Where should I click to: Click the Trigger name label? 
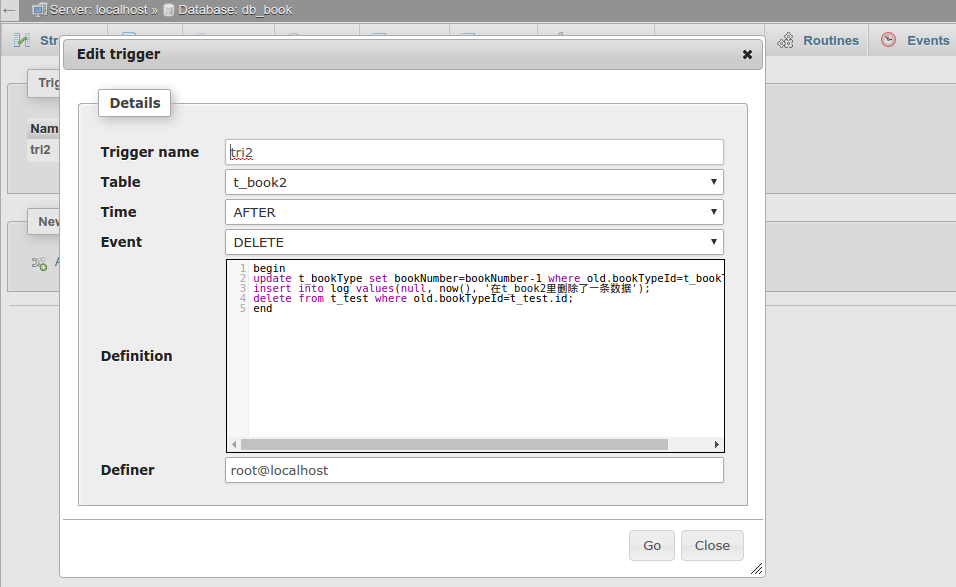point(149,152)
